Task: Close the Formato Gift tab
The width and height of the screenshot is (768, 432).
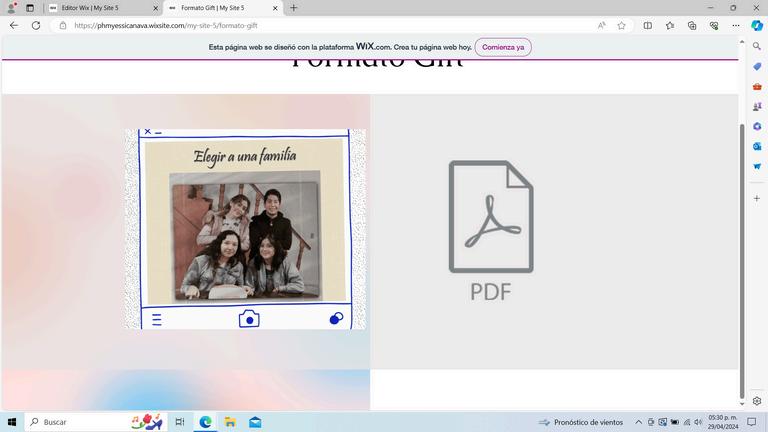Action: click(275, 8)
